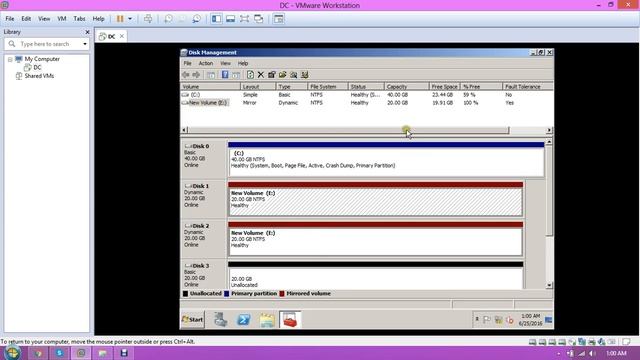The width and height of the screenshot is (640, 360).
Task: Close the Library panel
Action: pos(87,32)
